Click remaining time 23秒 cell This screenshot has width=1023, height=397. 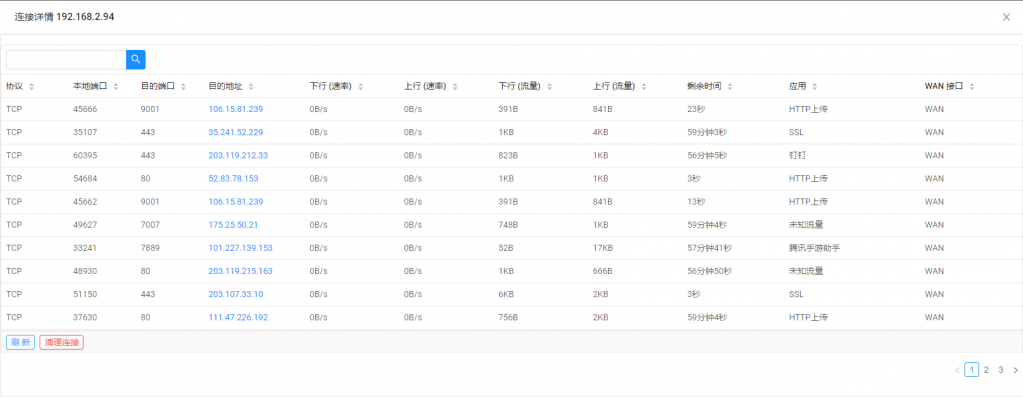click(696, 109)
